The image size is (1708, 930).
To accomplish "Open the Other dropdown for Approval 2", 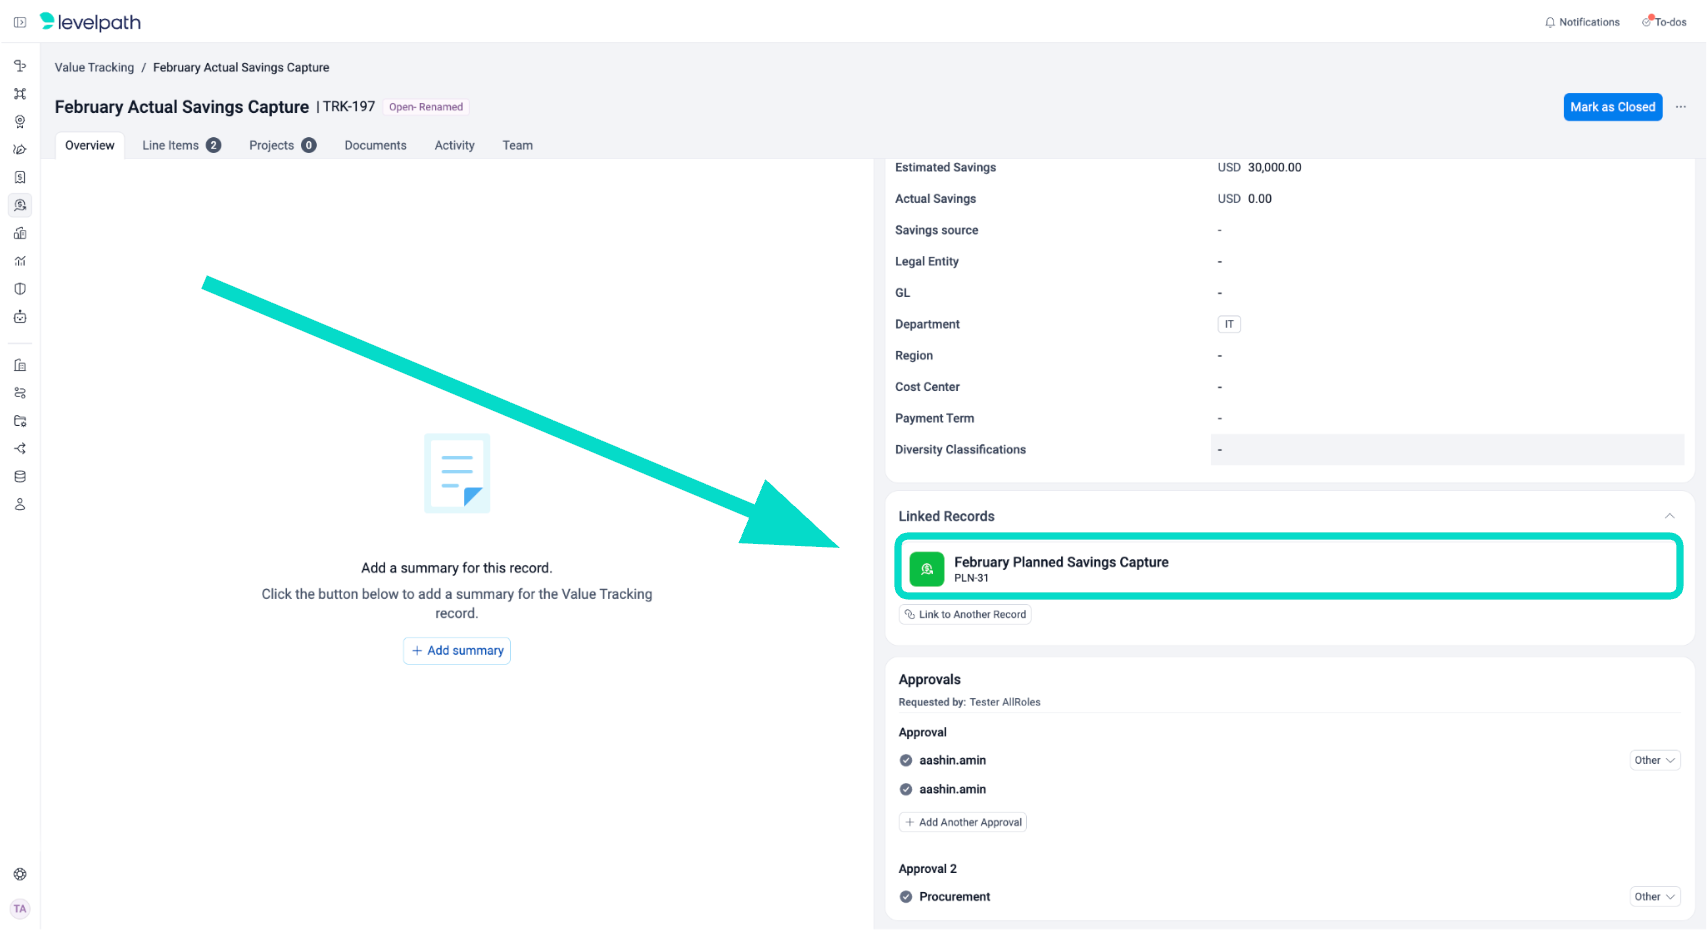I will click(1654, 897).
